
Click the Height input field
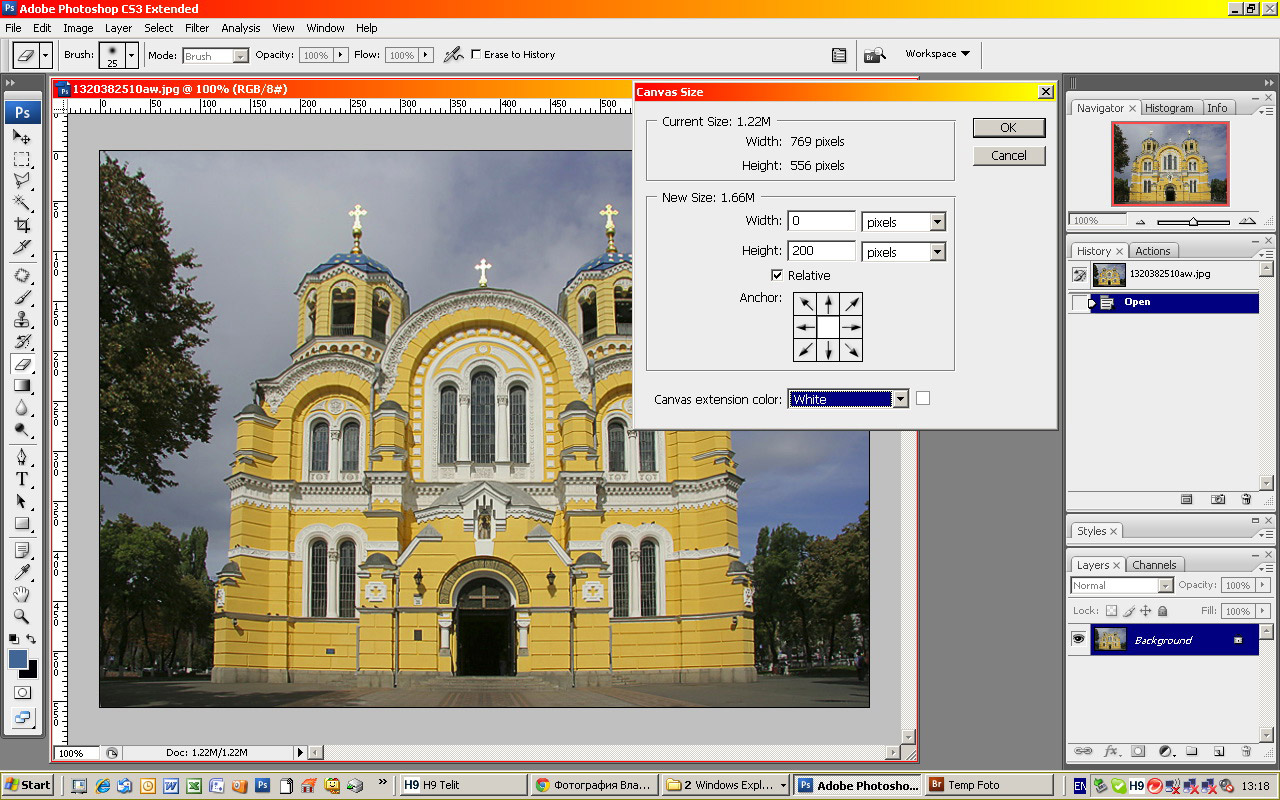821,251
